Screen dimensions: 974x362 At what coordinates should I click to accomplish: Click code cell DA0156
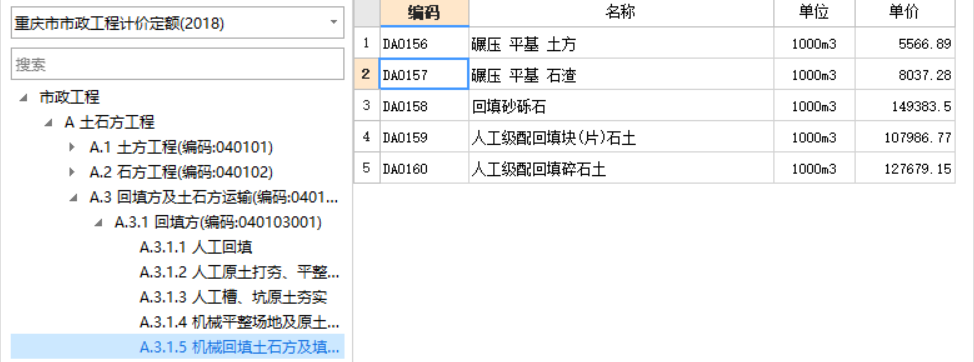(424, 43)
